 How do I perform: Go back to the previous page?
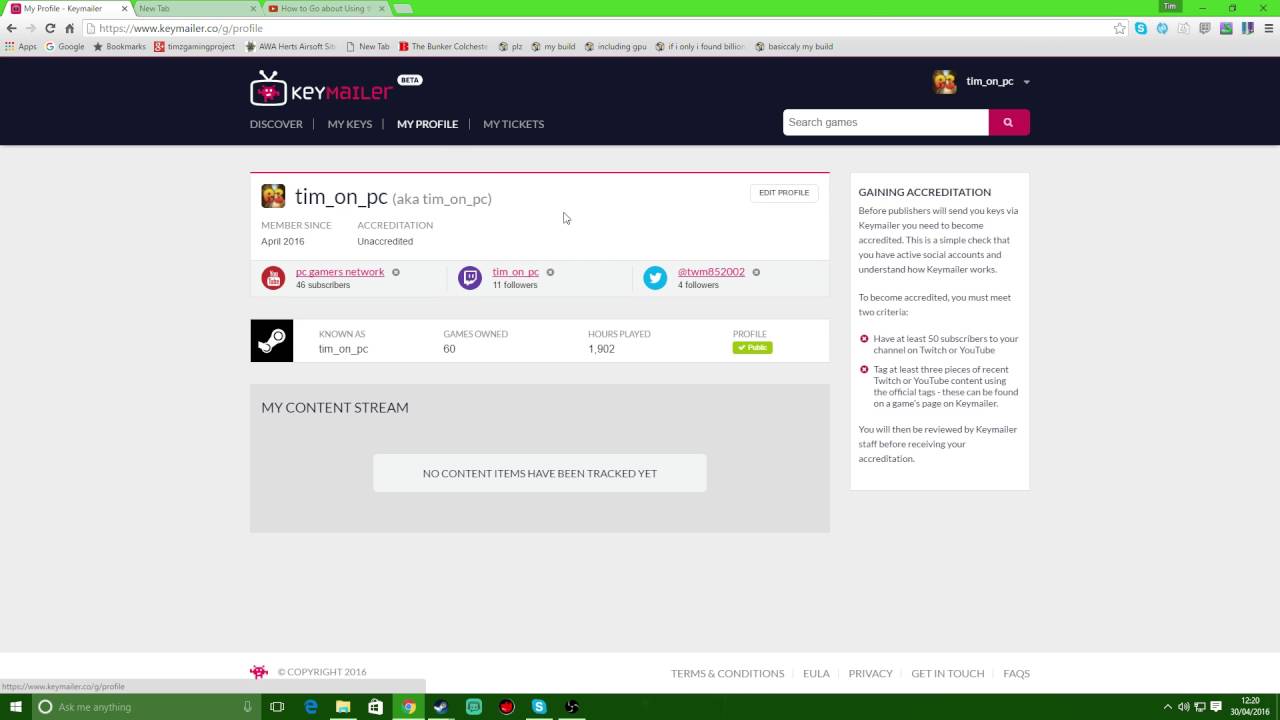pyautogui.click(x=11, y=28)
